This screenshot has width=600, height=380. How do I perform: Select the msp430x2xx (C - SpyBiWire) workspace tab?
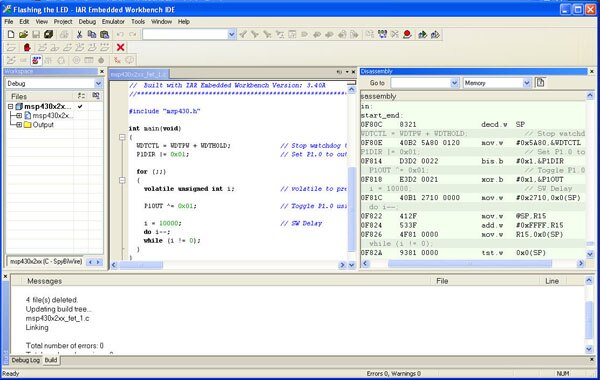(46, 262)
